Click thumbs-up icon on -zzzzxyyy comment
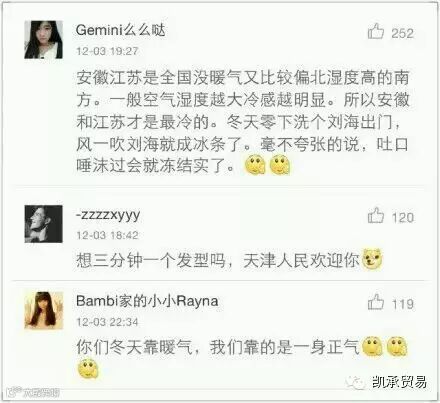Screen dimensions: 440x403 [x=376, y=215]
